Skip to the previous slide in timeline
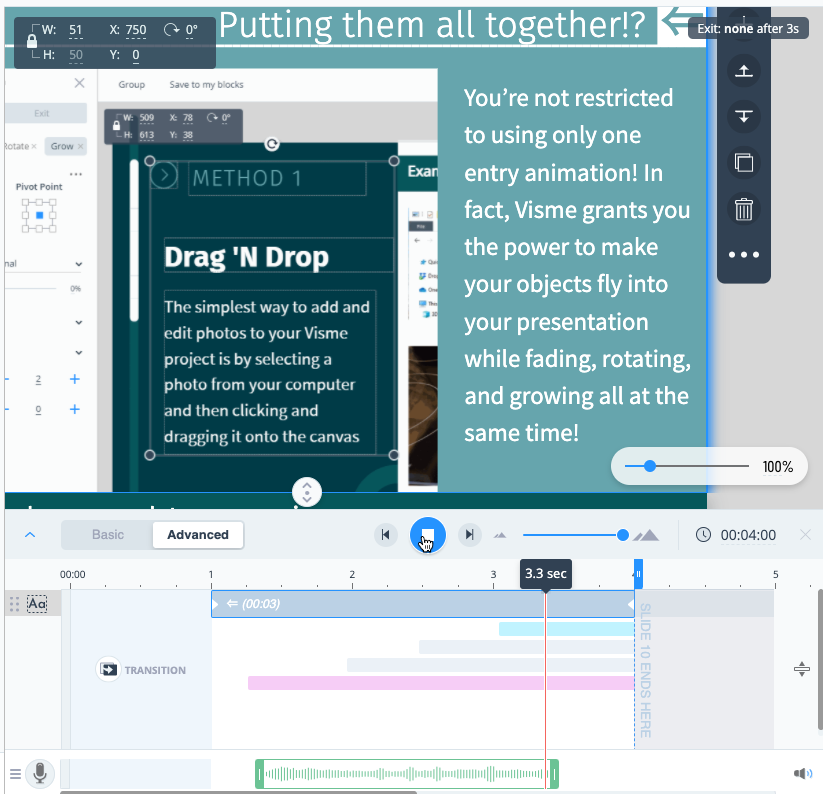 (x=385, y=535)
